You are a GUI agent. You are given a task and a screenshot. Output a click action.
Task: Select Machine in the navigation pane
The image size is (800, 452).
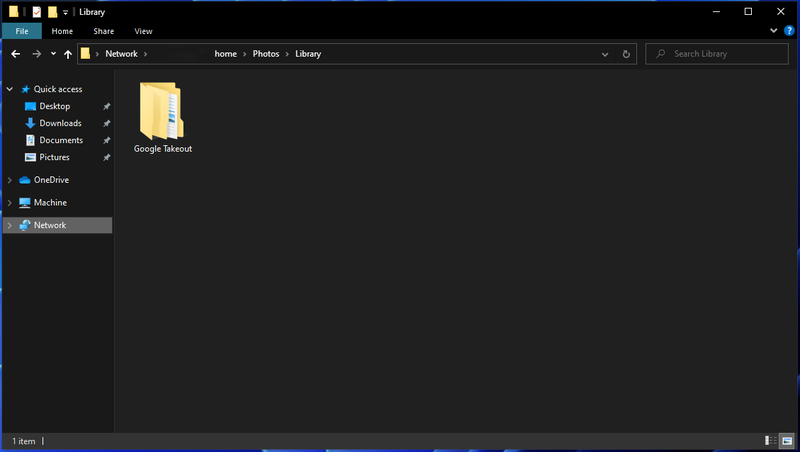(x=50, y=203)
